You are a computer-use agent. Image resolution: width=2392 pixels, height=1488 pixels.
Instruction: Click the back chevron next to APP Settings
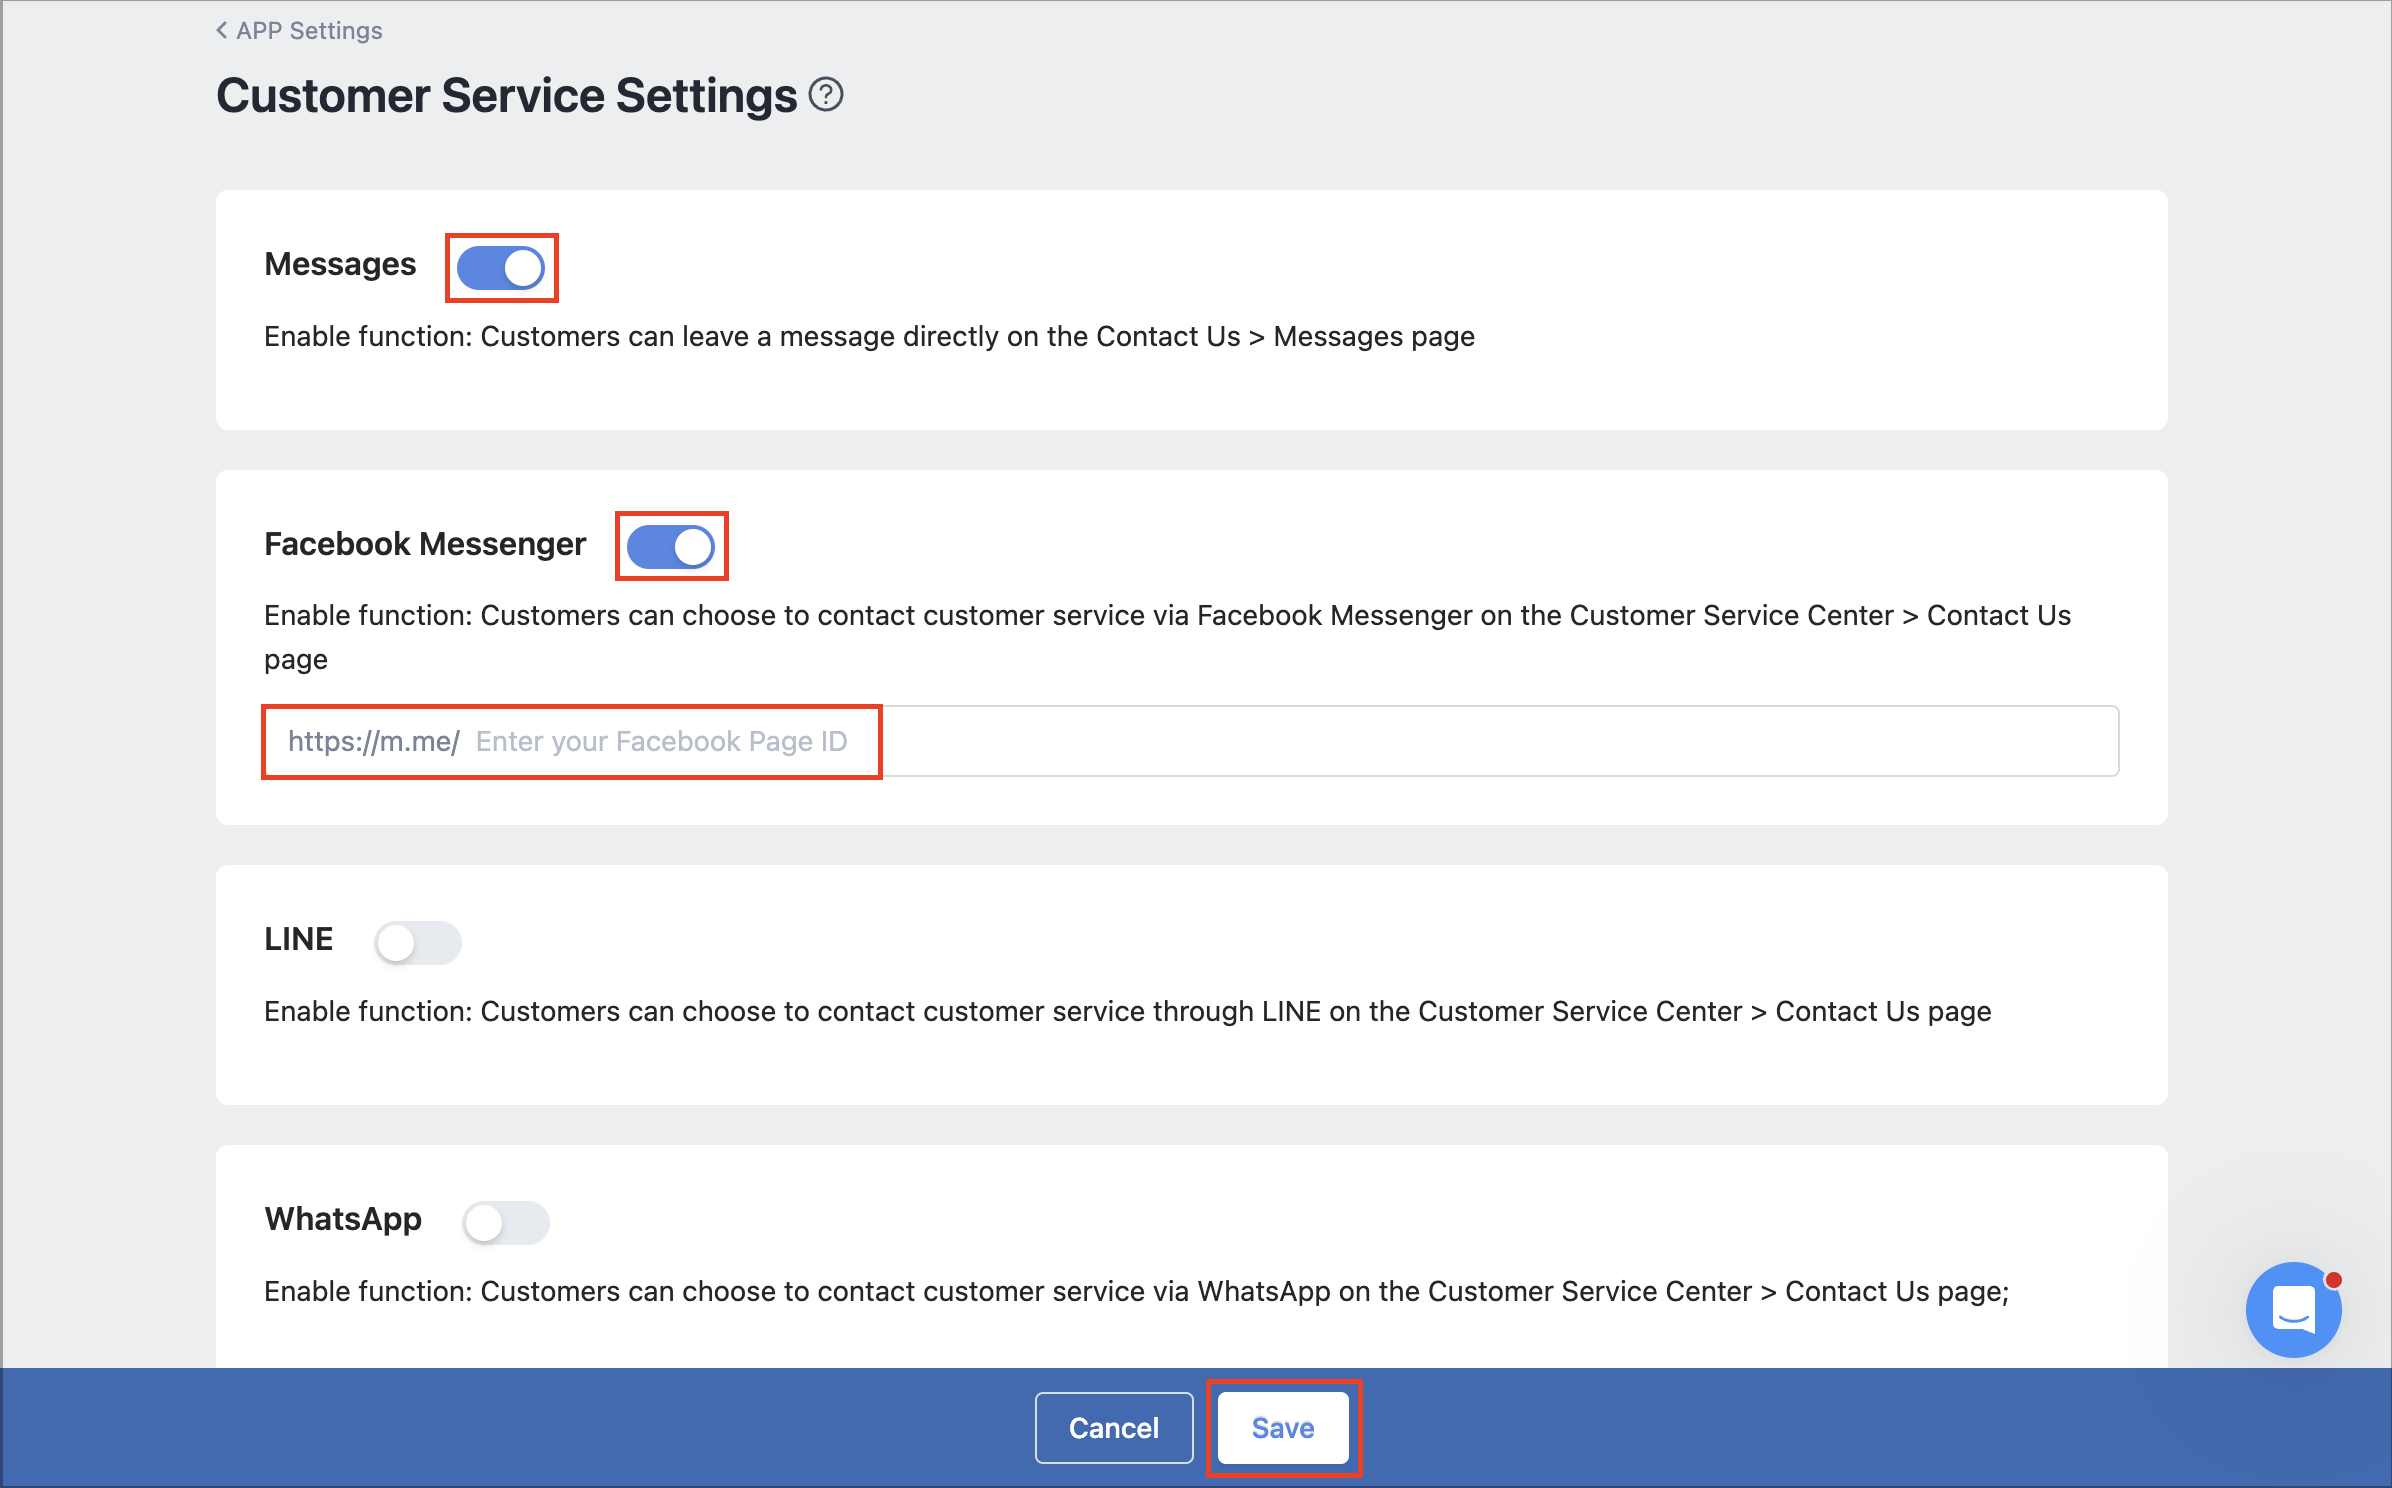click(x=222, y=31)
